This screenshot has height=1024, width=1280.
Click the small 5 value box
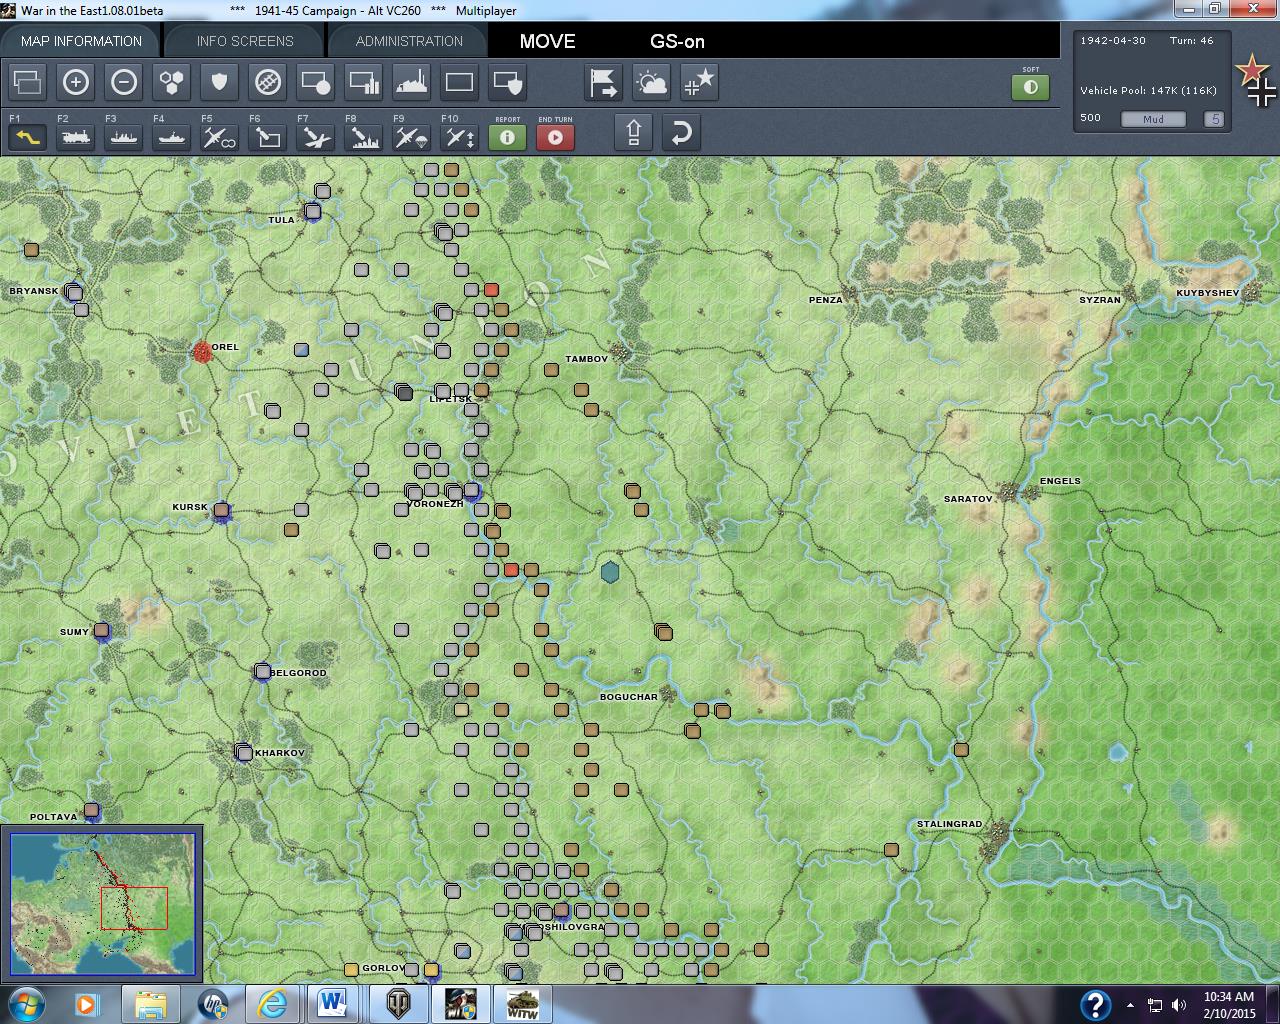coord(1215,119)
